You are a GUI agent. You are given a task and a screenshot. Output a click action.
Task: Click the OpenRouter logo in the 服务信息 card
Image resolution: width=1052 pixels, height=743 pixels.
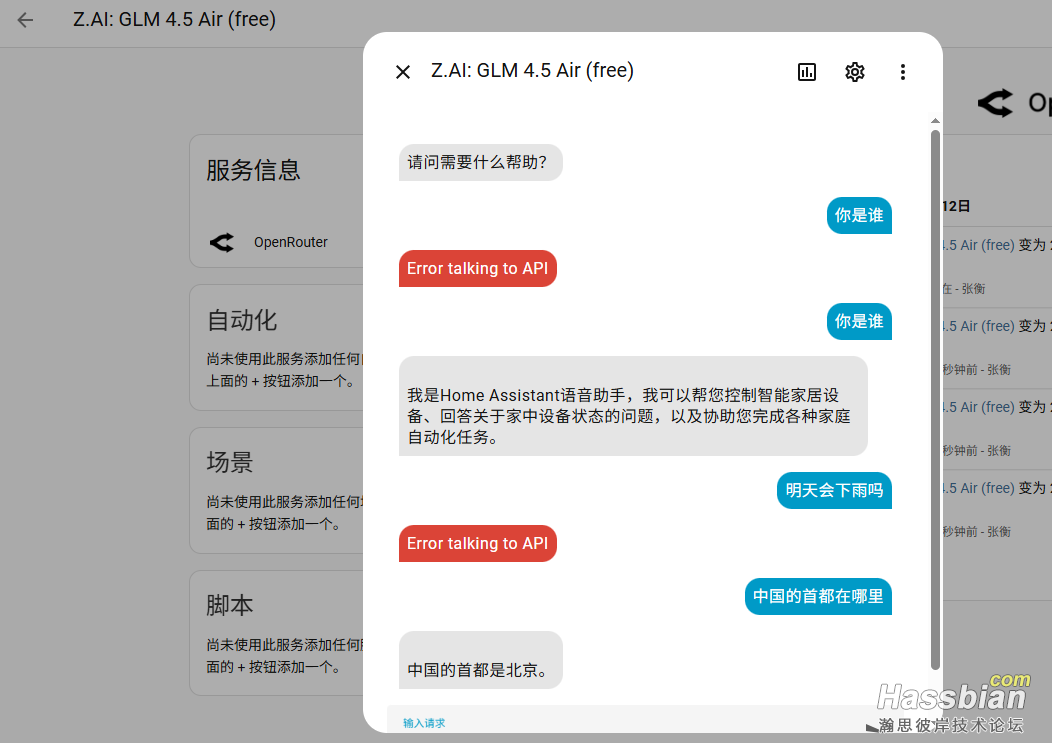pyautogui.click(x=222, y=242)
